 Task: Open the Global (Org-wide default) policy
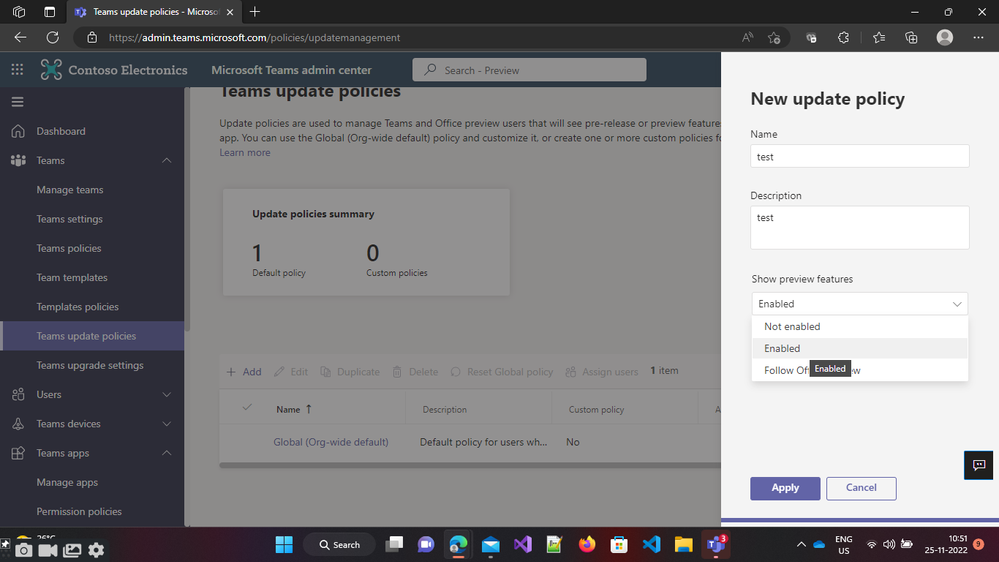[x=331, y=442]
